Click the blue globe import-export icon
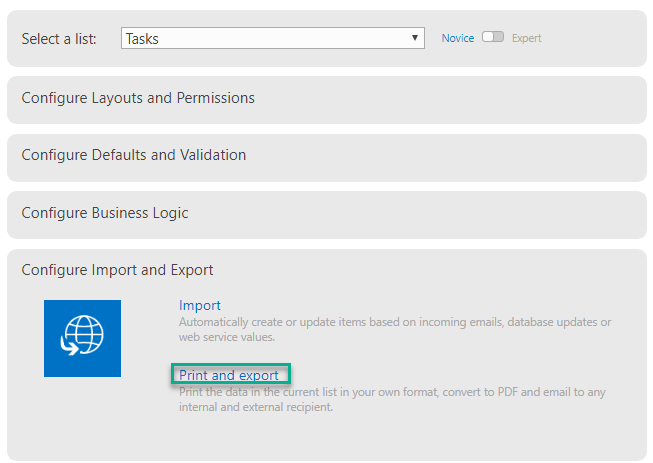The width and height of the screenshot is (653, 463). click(x=82, y=338)
